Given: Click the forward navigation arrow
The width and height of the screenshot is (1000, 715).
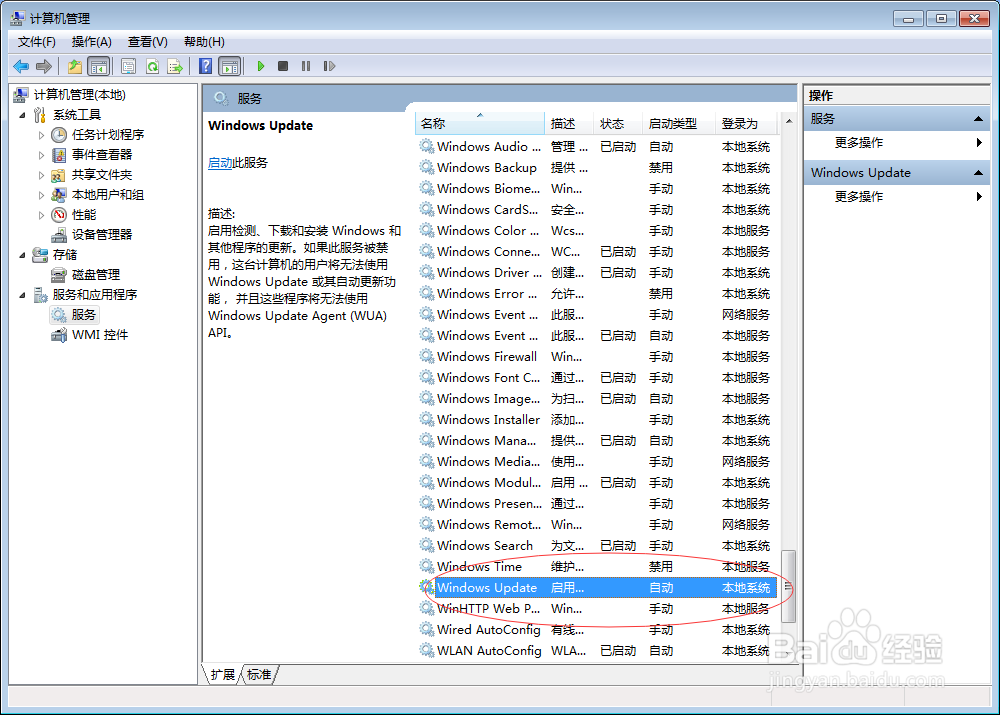Looking at the screenshot, I should (43, 66).
